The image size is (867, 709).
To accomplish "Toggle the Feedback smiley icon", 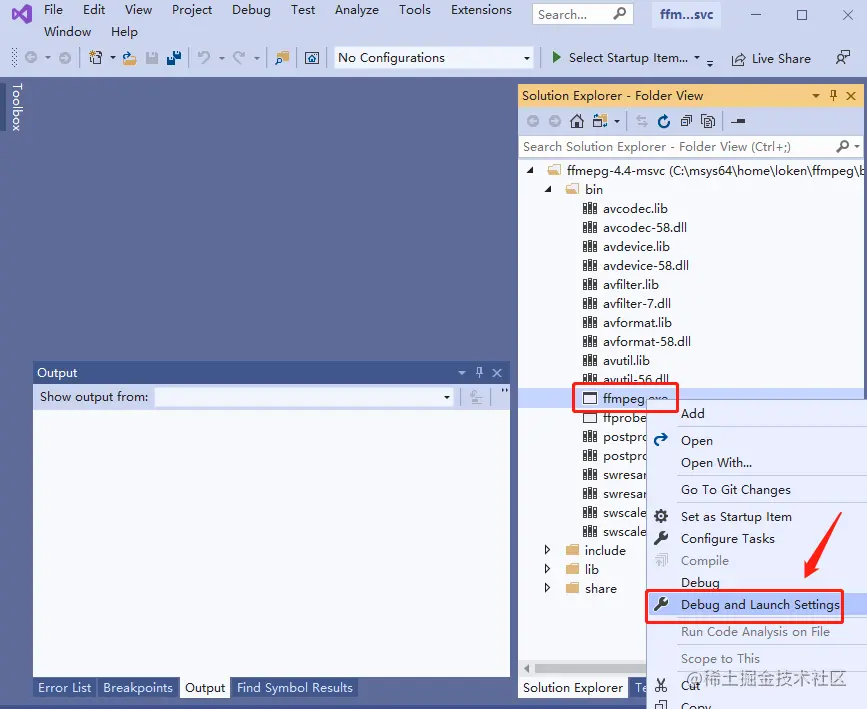I will pos(843,58).
